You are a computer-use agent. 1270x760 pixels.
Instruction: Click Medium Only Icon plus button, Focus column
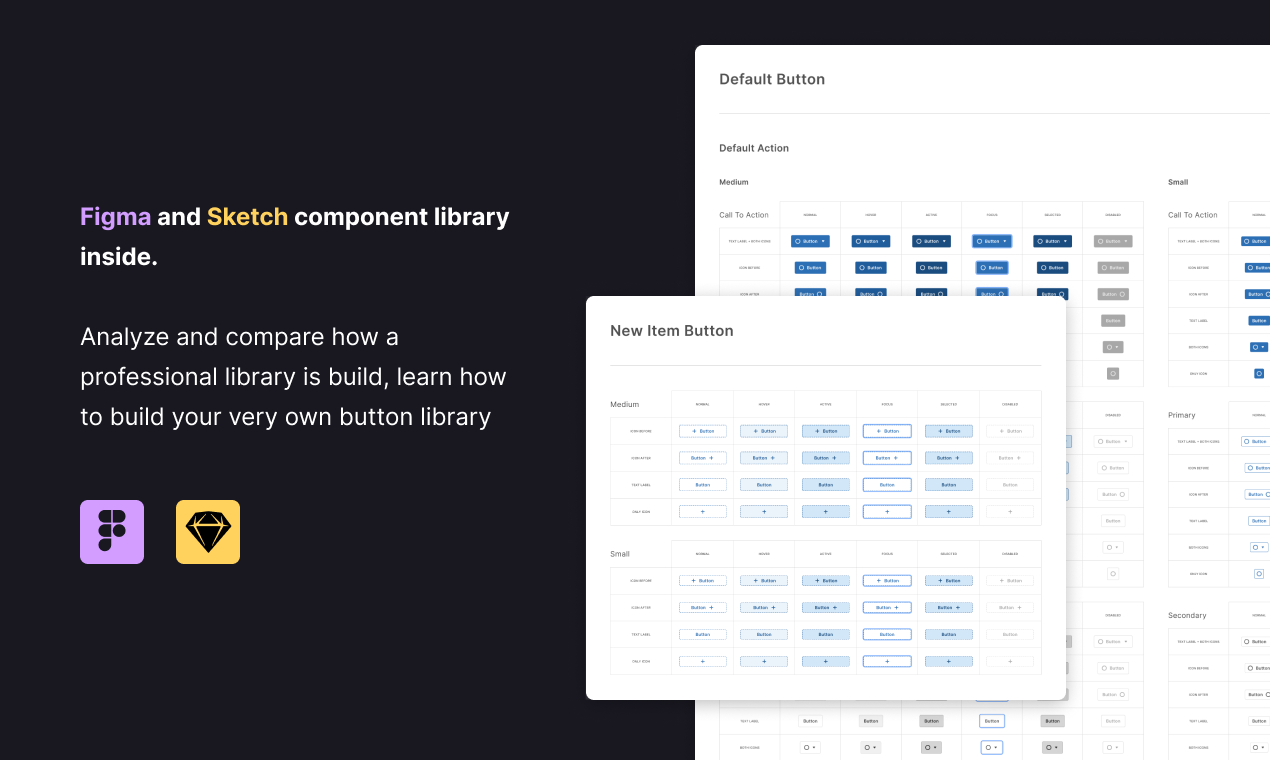pos(887,511)
